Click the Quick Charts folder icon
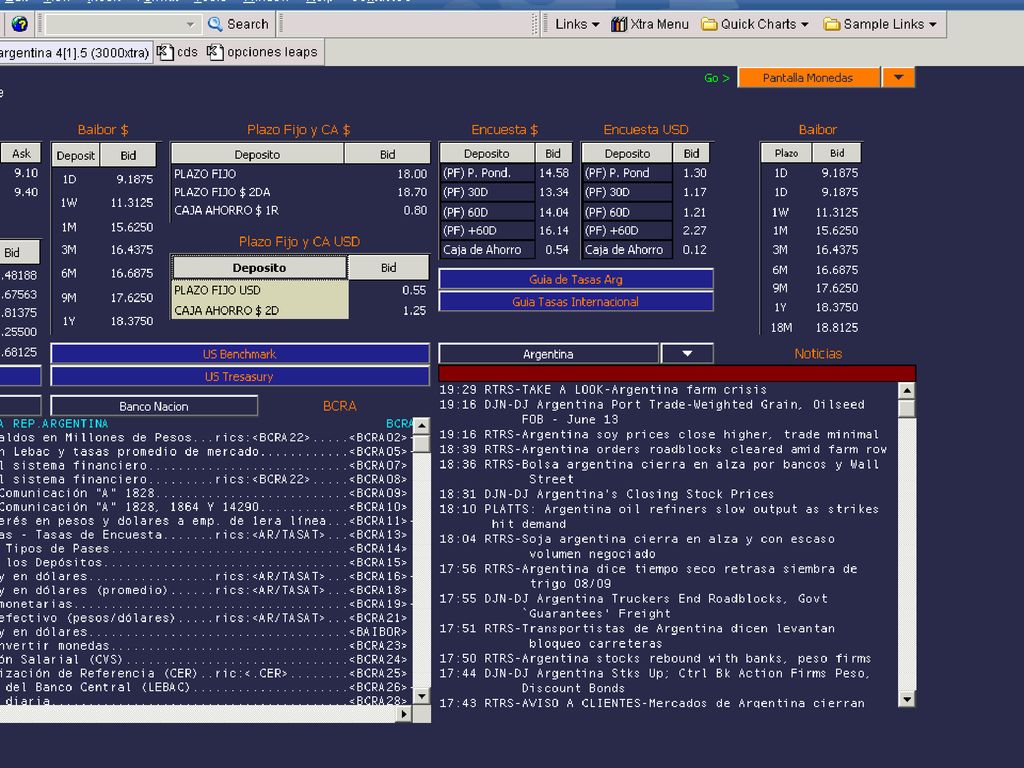Screen dimensions: 1024x768 coord(709,24)
